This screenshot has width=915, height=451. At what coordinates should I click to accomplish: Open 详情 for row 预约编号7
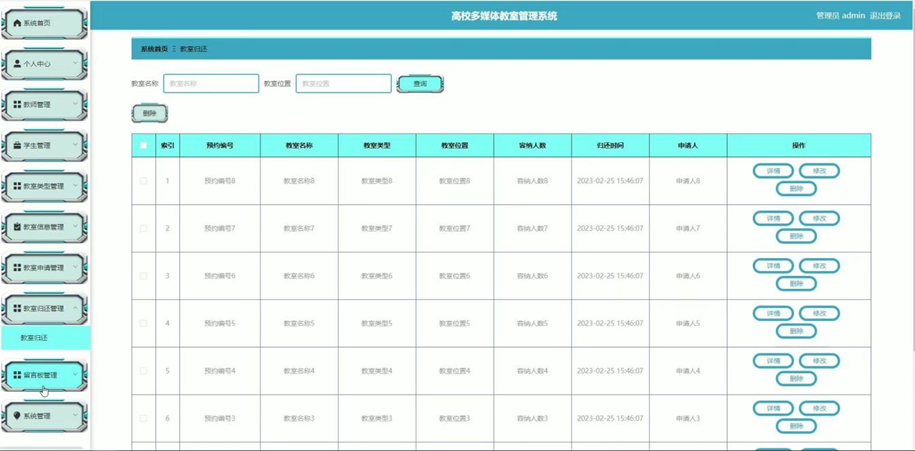click(x=773, y=218)
